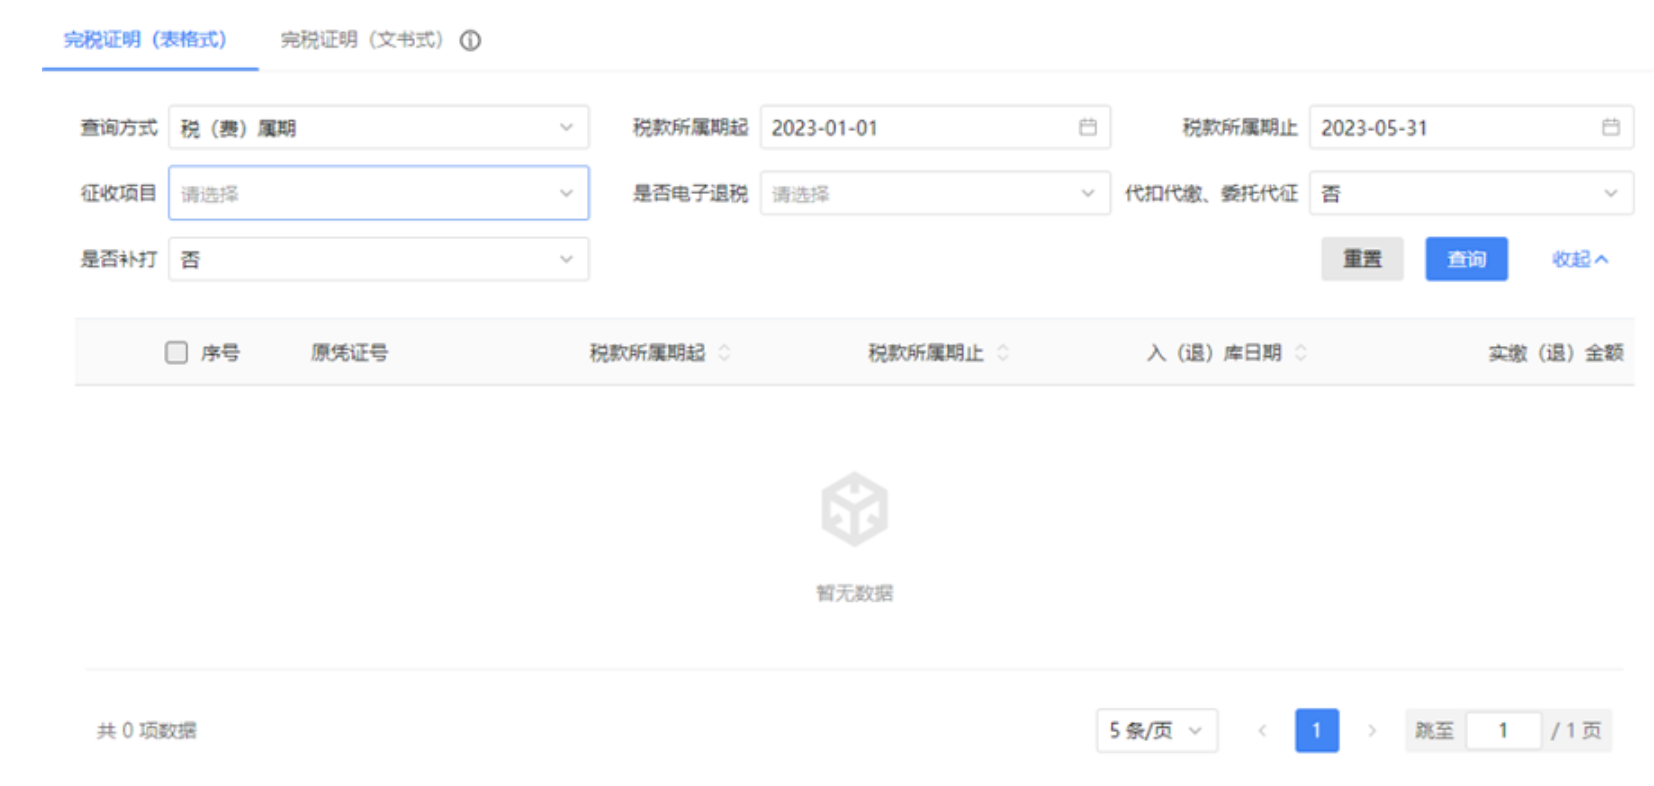Click the 实缴（退）金额 column header
Viewport: 1654px width, 786px height.
1555,352
